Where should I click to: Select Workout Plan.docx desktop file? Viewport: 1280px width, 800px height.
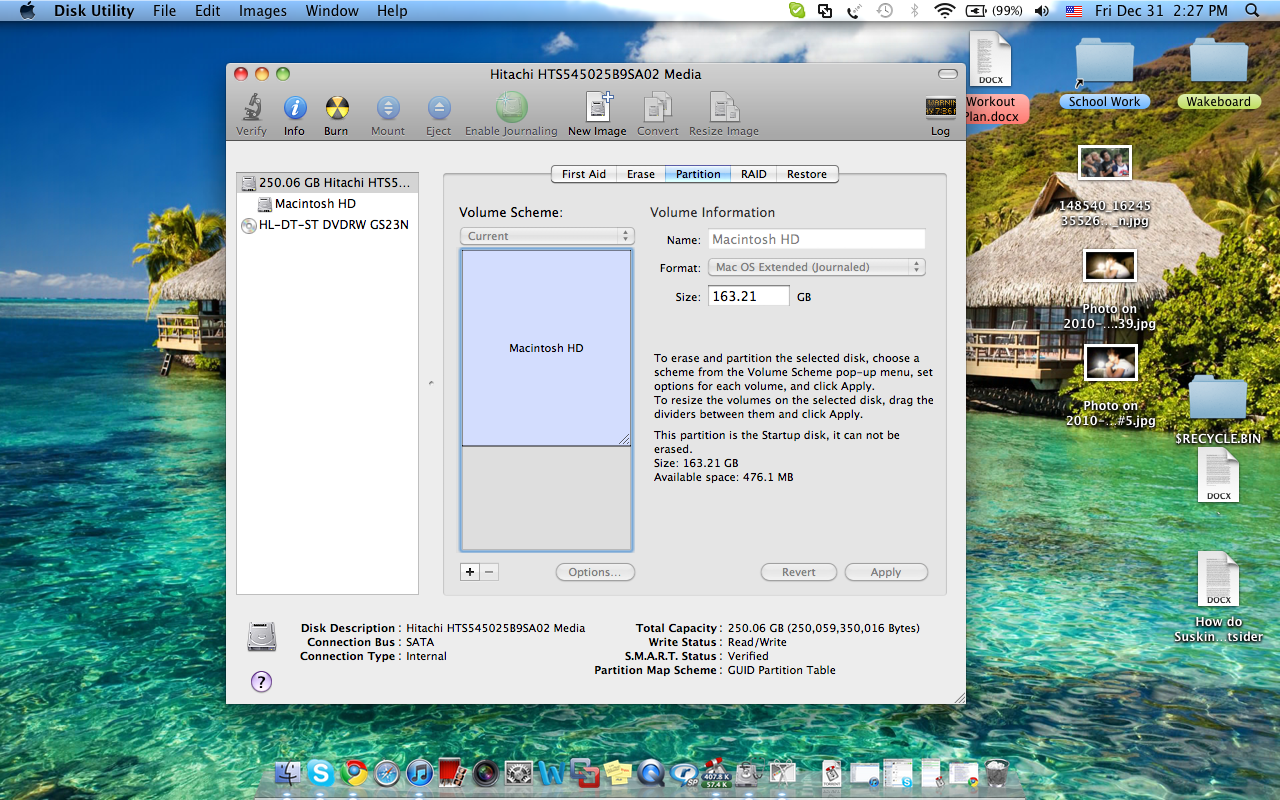(990, 78)
